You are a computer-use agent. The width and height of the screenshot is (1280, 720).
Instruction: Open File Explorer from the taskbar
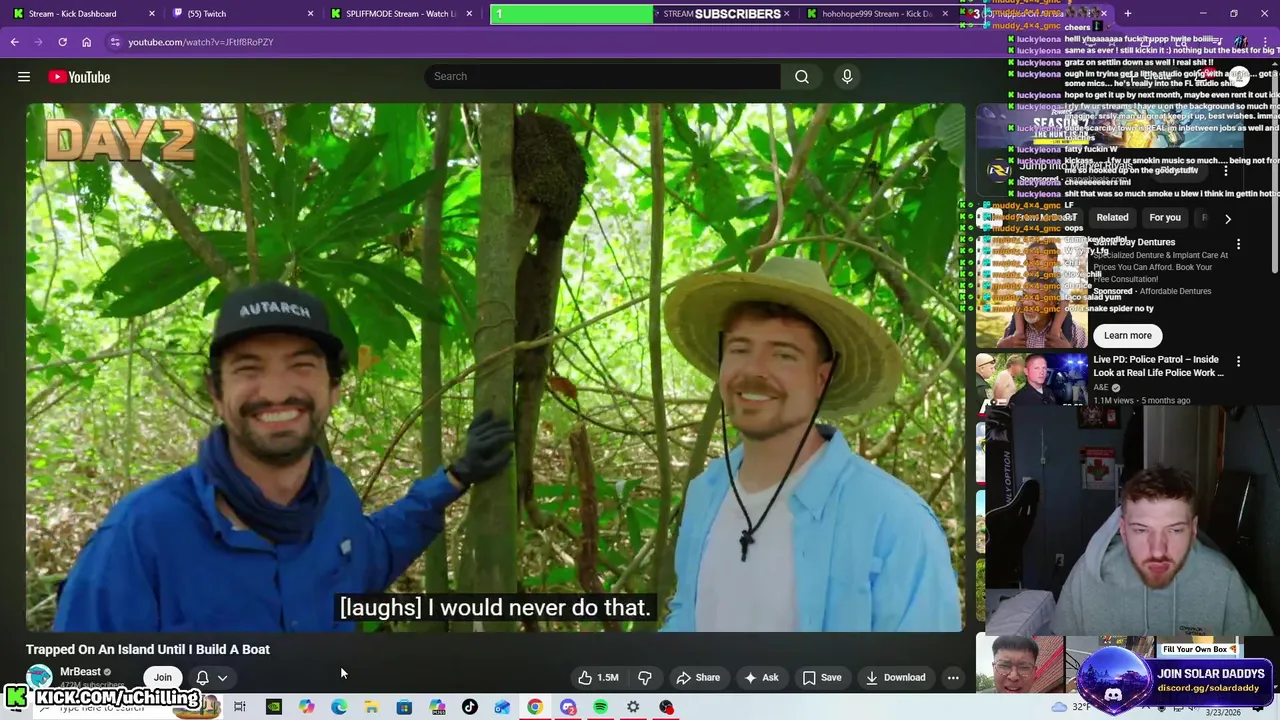pyautogui.click(x=371, y=707)
